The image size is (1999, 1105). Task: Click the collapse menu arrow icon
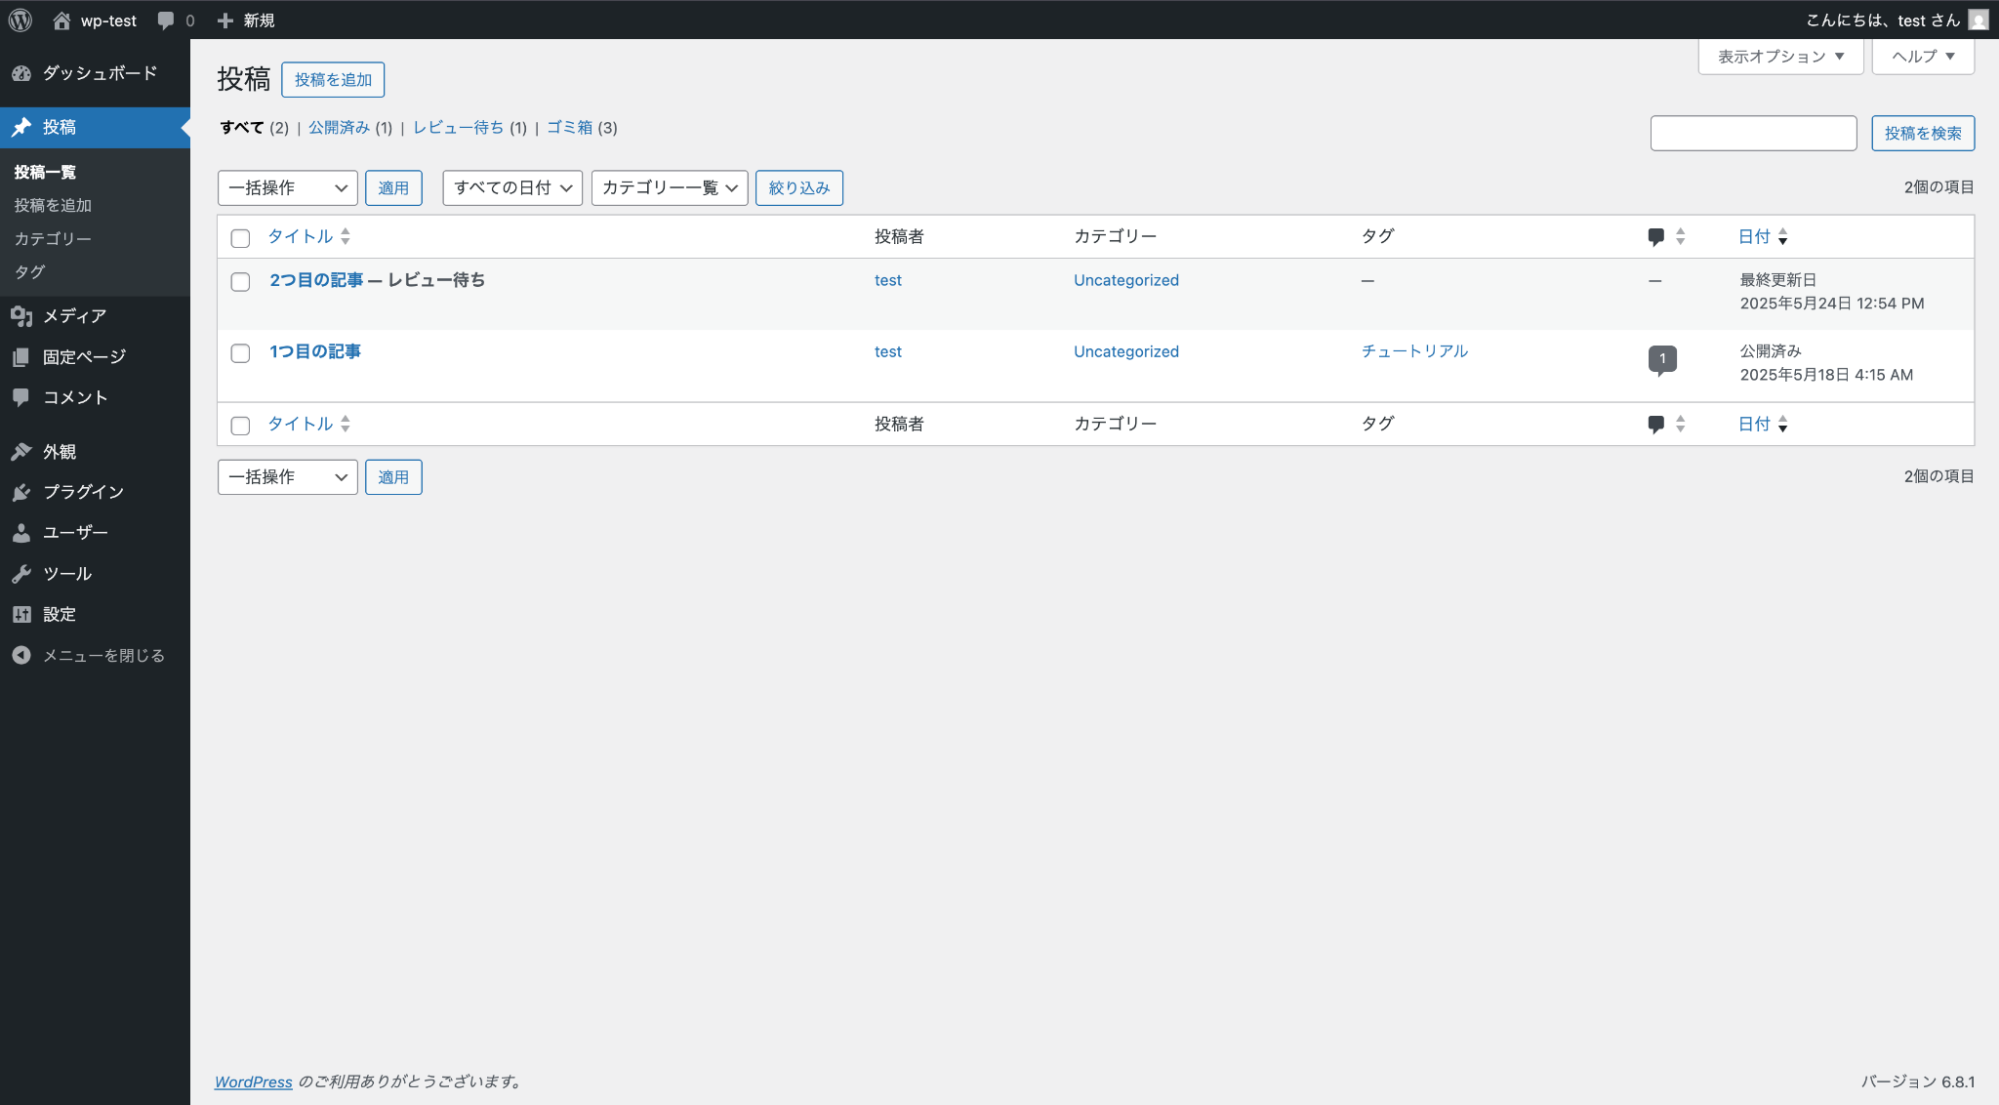(x=21, y=656)
